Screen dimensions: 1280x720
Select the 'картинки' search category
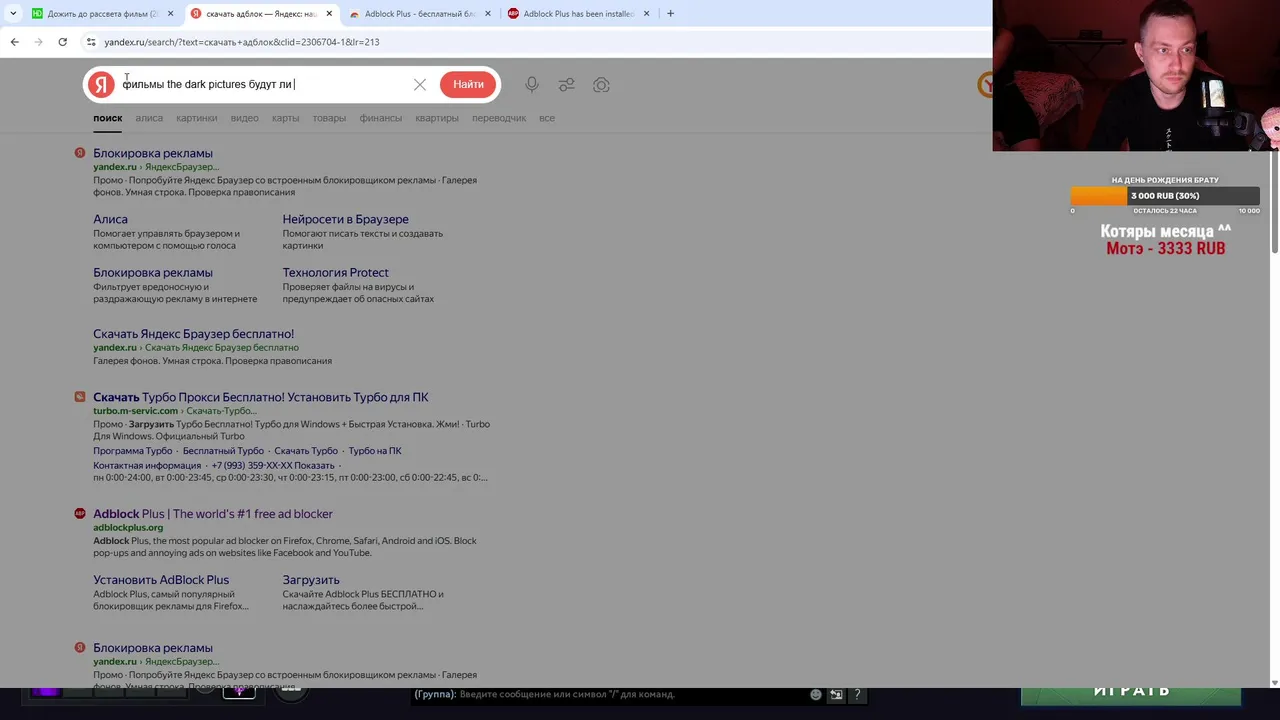pyautogui.click(x=196, y=118)
